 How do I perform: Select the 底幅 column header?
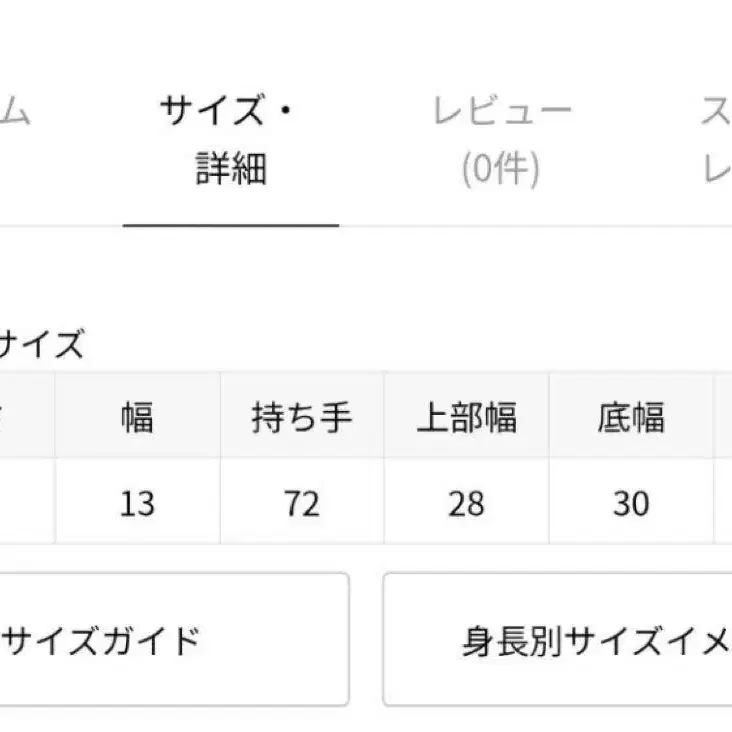point(630,417)
